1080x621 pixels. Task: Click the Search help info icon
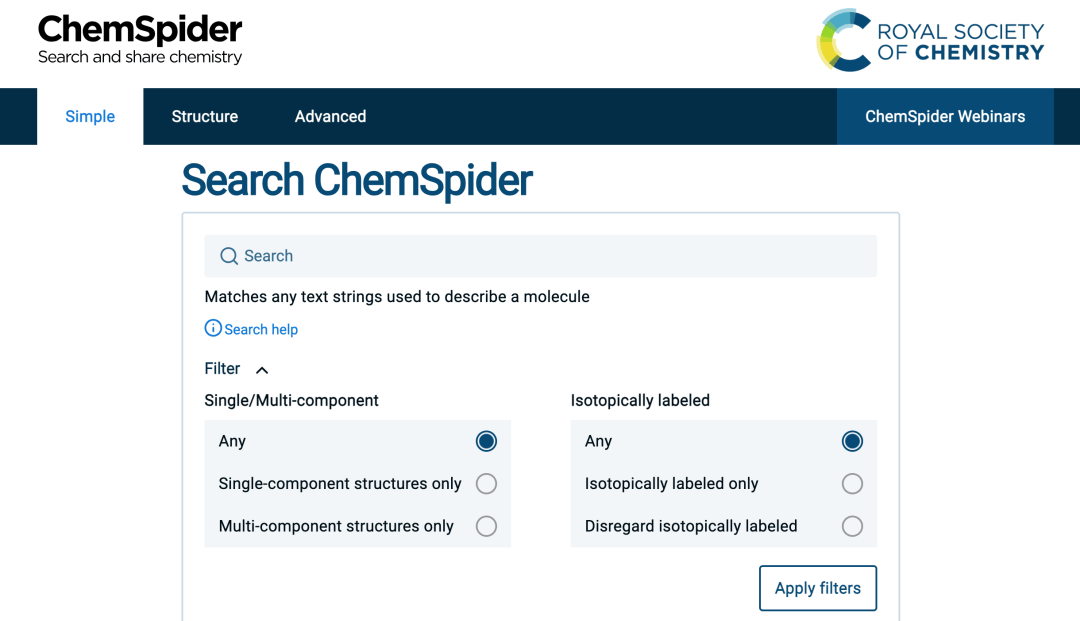click(213, 328)
